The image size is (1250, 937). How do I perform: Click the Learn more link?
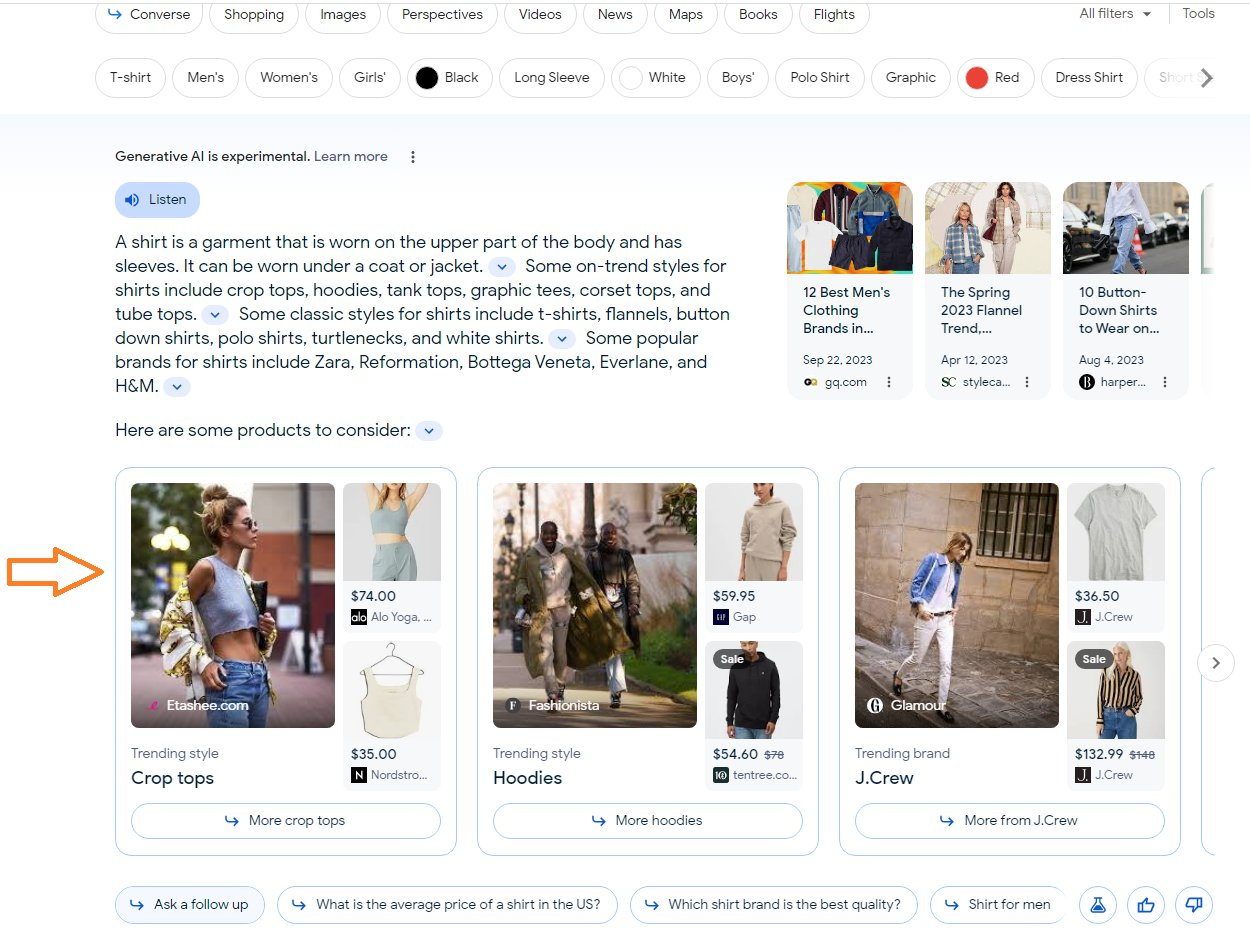(x=351, y=157)
